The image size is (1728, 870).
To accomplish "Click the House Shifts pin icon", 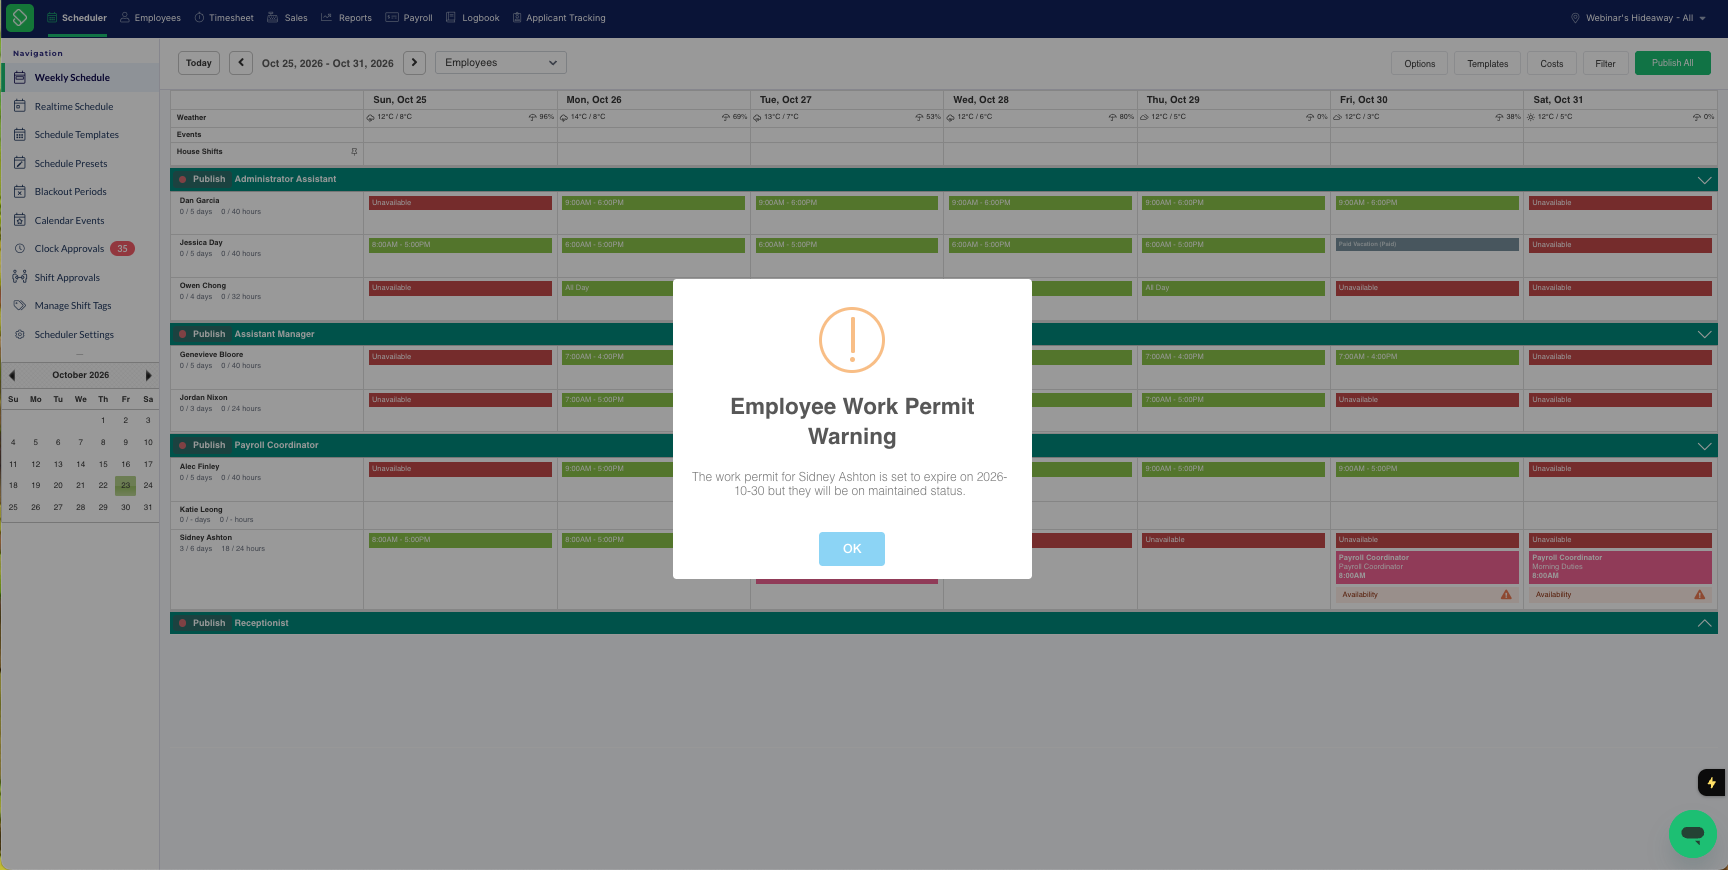I will coord(354,152).
